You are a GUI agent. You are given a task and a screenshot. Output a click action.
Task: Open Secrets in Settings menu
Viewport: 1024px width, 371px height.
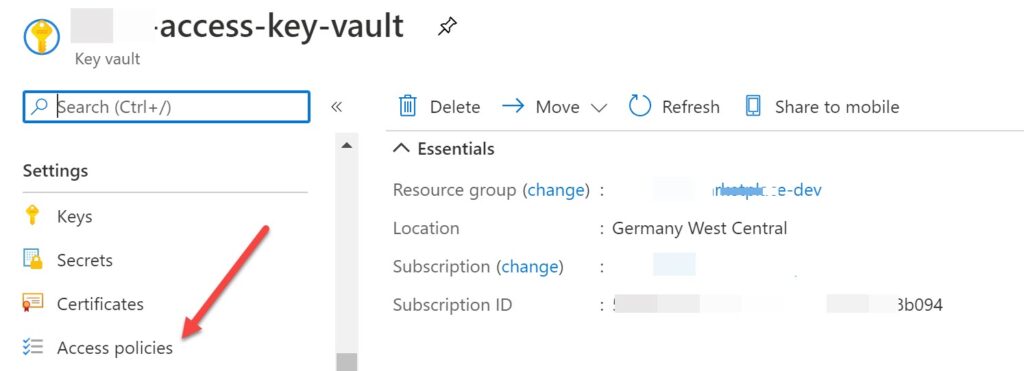click(x=85, y=260)
